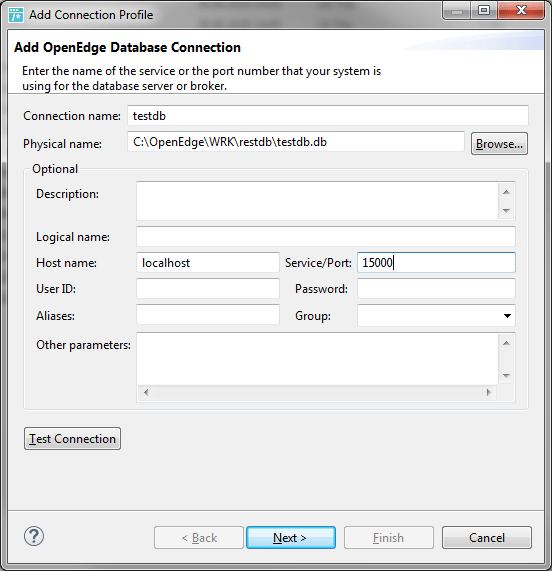The width and height of the screenshot is (552, 571).
Task: Click Other parameters scroll up arrow
Action: pos(506,343)
